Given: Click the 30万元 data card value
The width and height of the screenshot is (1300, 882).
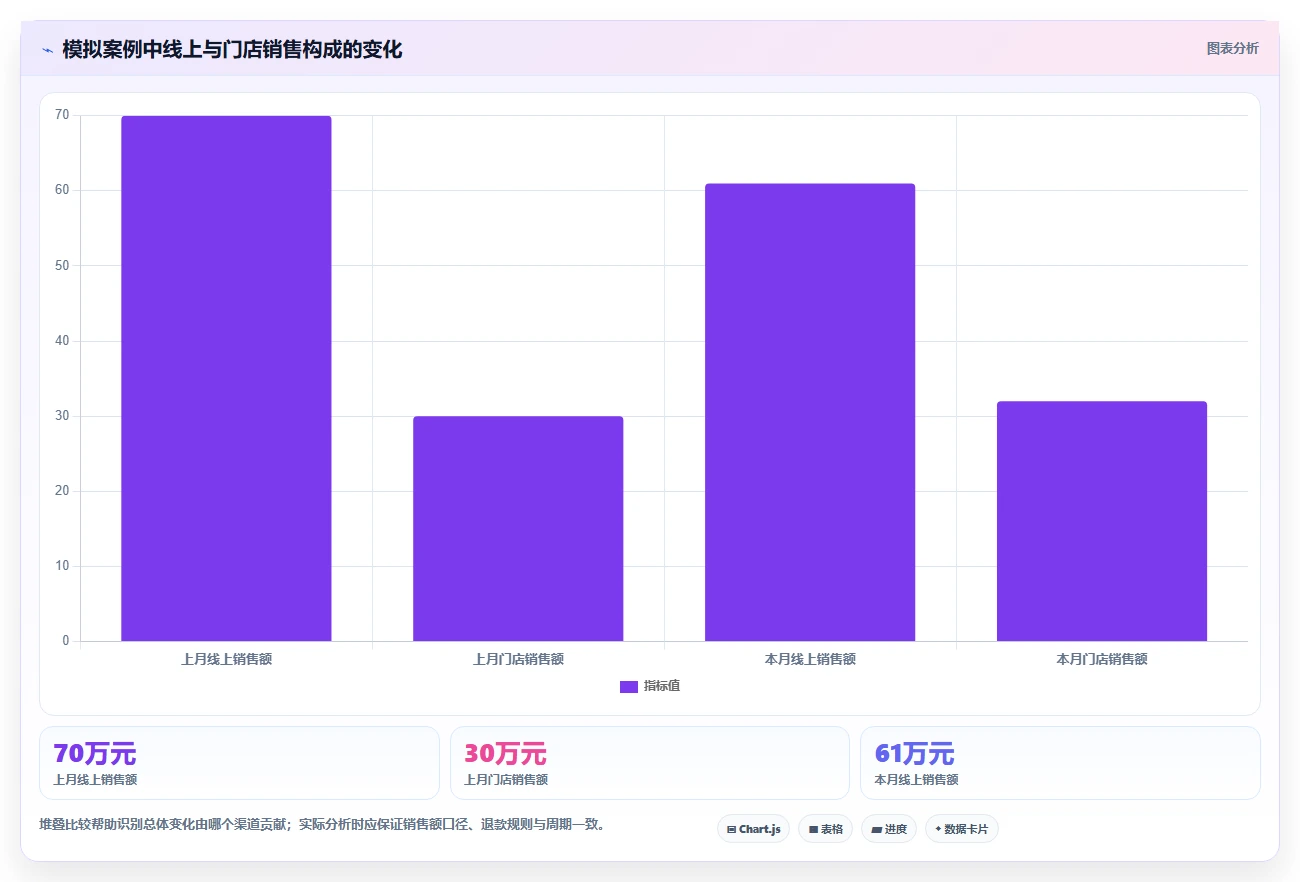Looking at the screenshot, I should pyautogui.click(x=506, y=754).
